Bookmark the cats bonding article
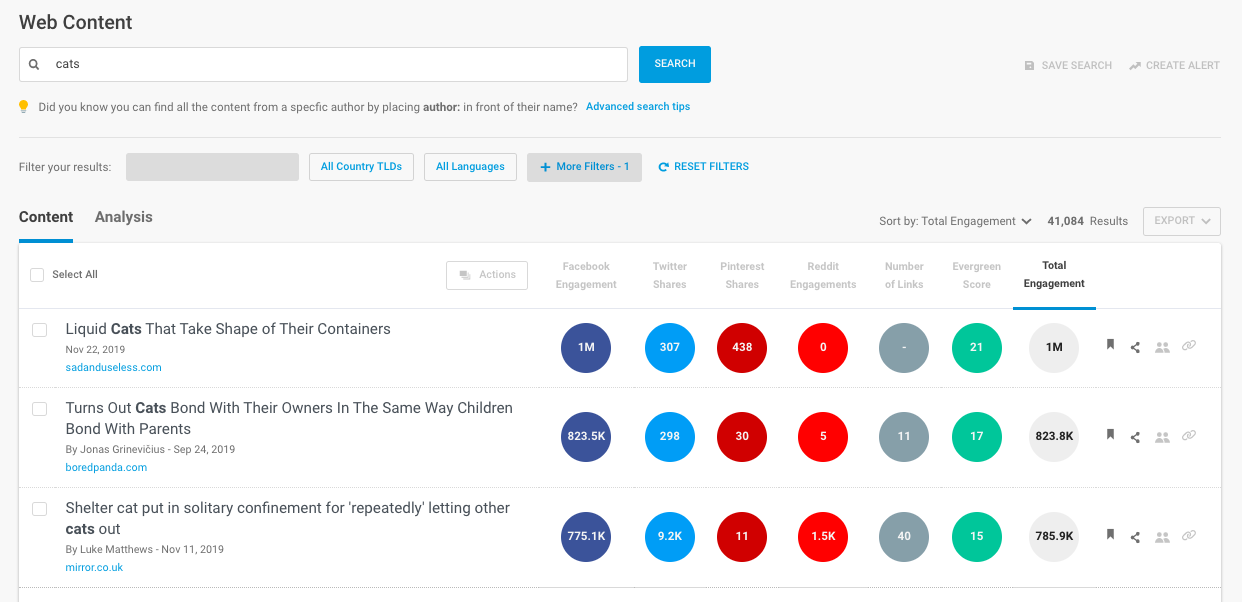The width and height of the screenshot is (1242, 602). (x=1109, y=437)
